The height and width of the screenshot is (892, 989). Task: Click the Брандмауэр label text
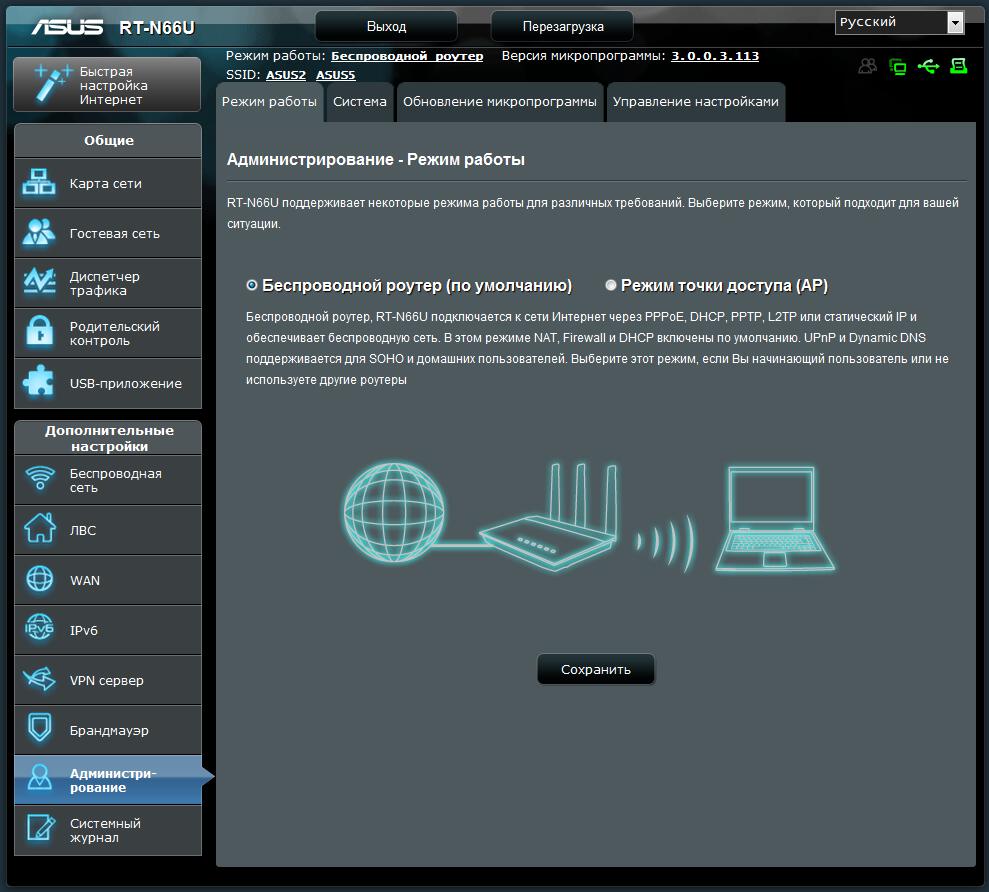(x=109, y=730)
